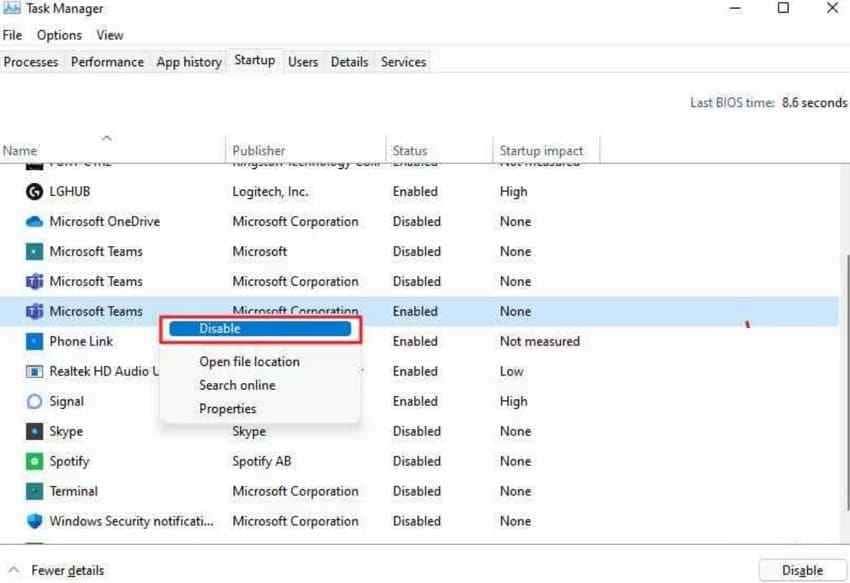This screenshot has height=583, width=850.
Task: Click the Signal app icon
Action: coord(34,401)
